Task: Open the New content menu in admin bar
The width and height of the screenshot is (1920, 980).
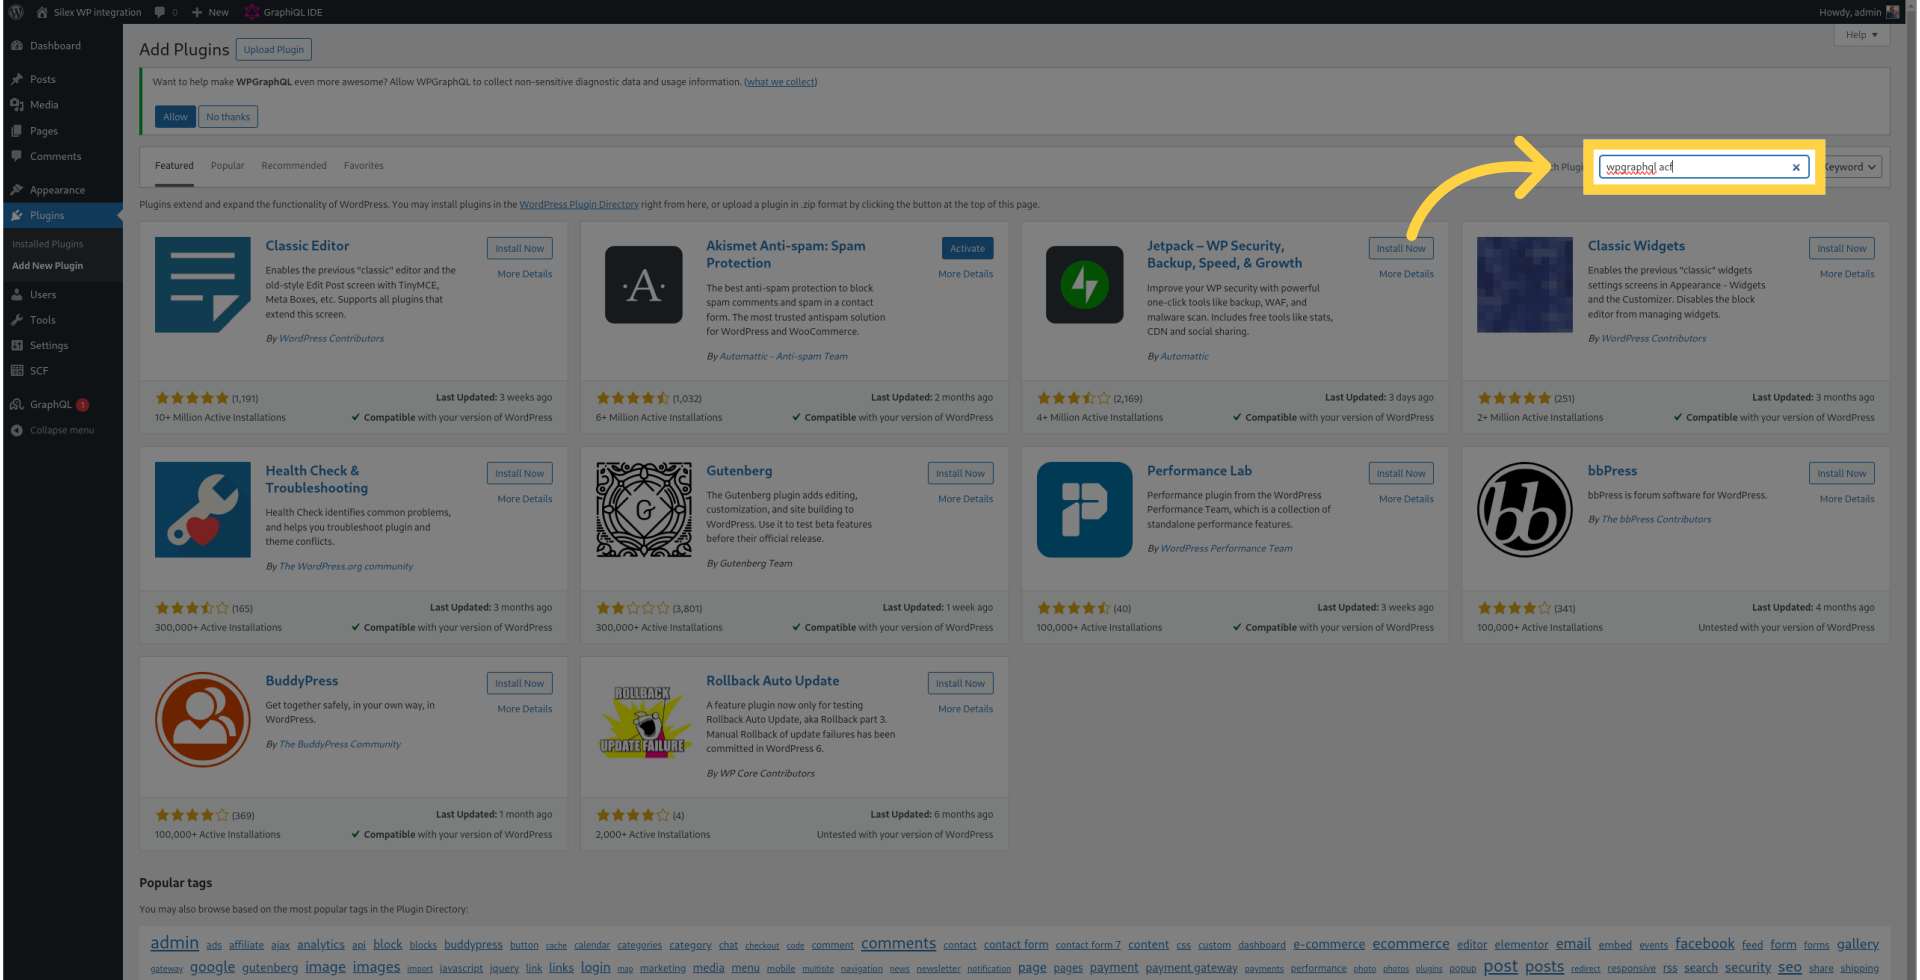Action: click(x=211, y=12)
